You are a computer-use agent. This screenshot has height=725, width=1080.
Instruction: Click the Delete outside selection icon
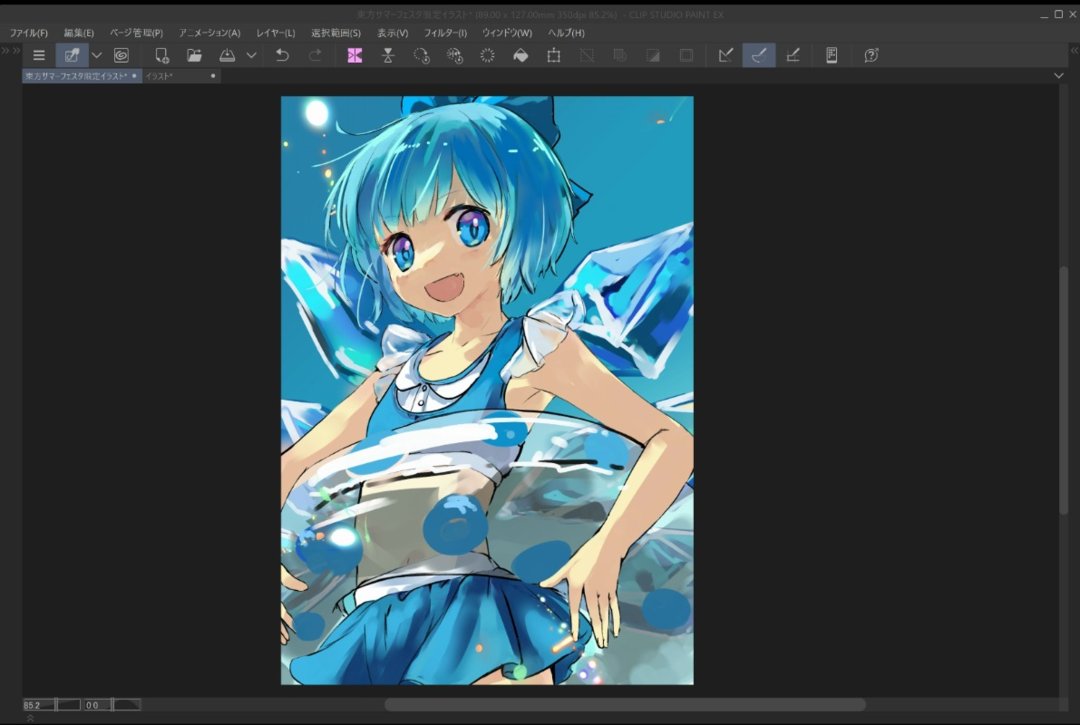click(x=388, y=55)
